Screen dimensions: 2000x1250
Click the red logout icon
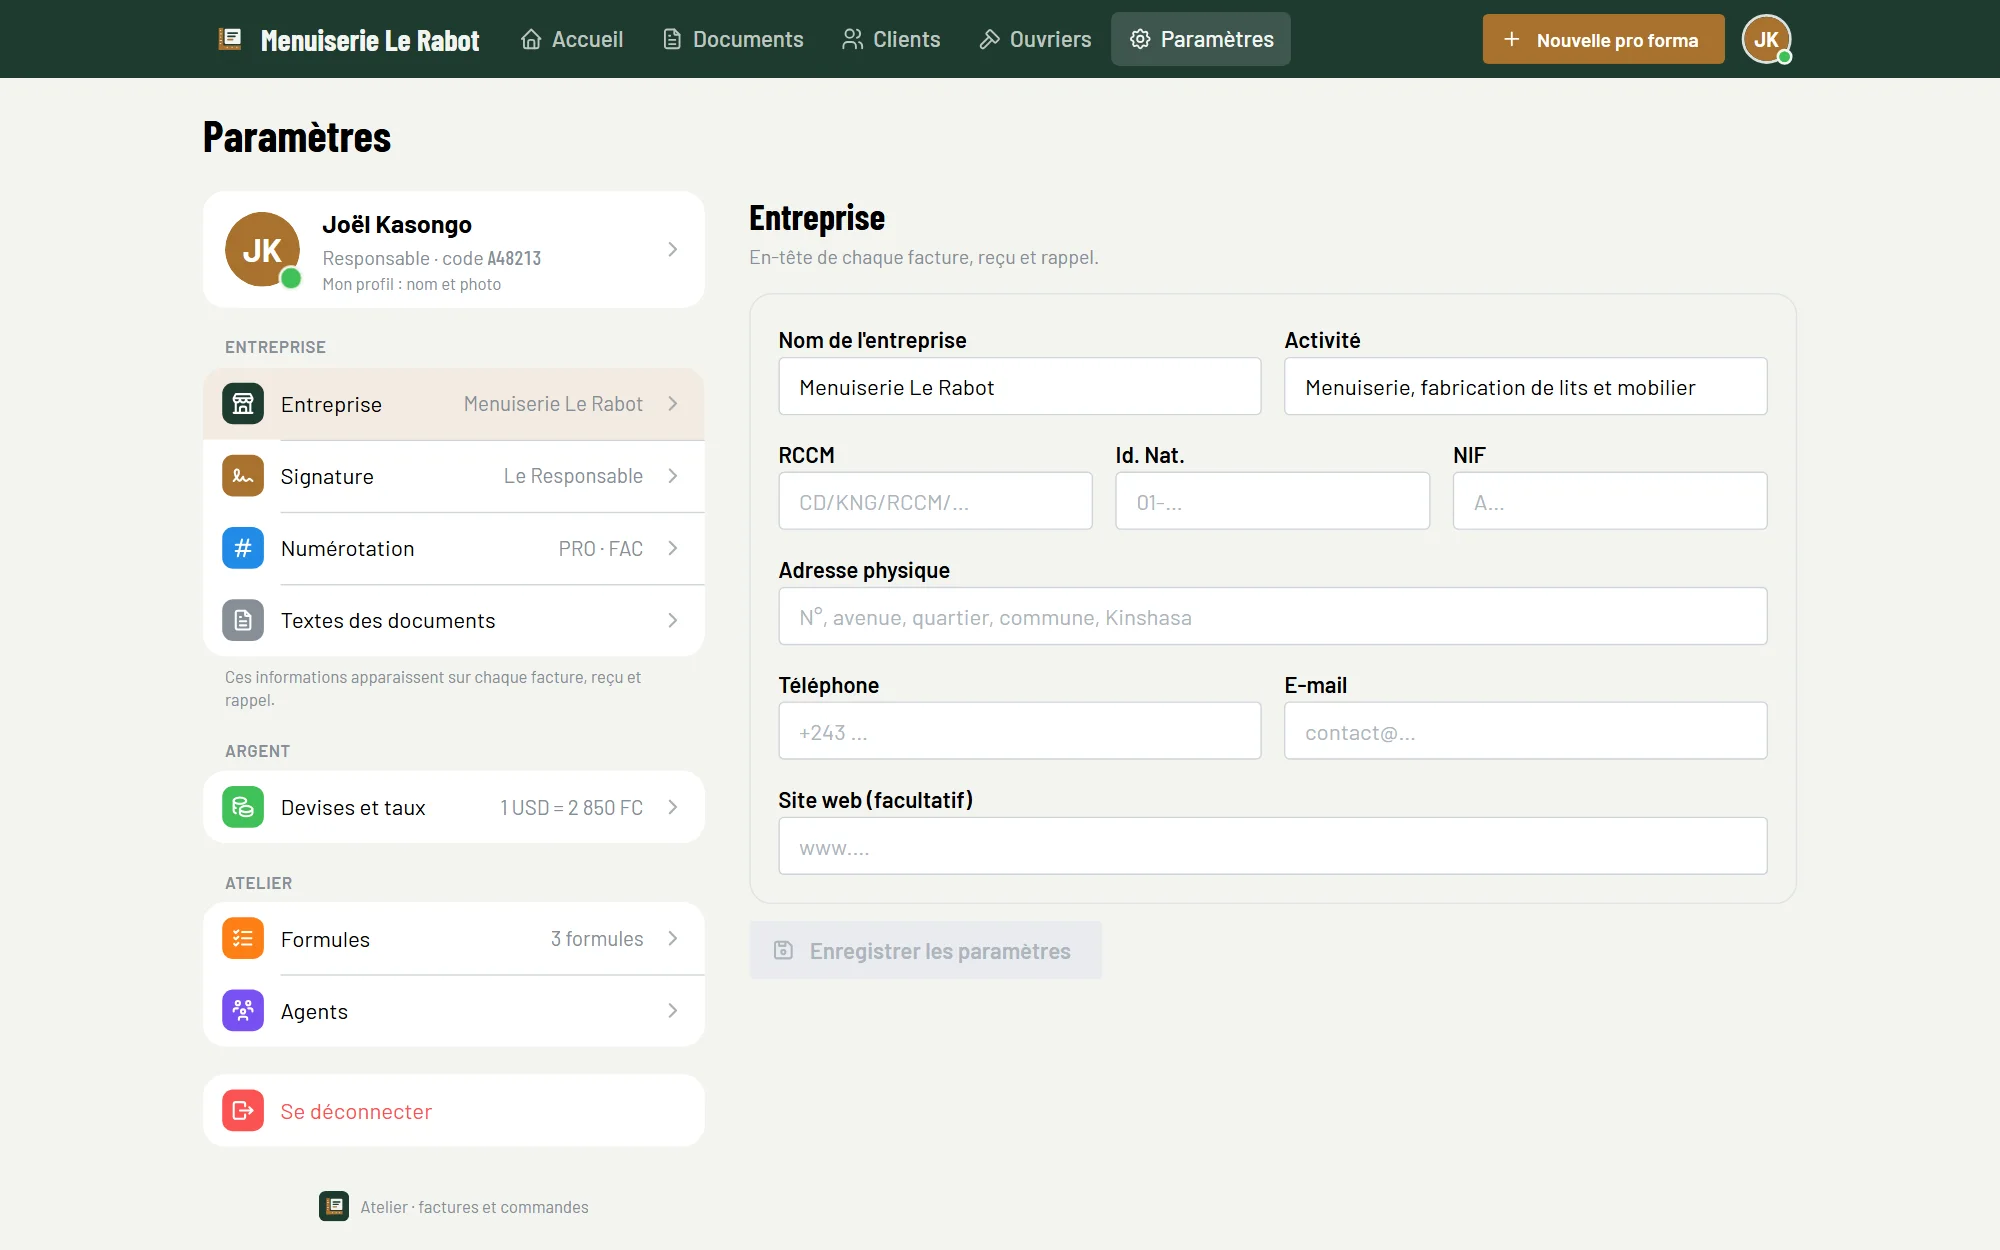[x=243, y=1111]
